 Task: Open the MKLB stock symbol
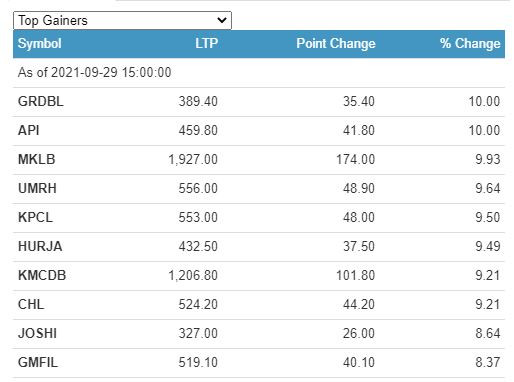(37, 159)
